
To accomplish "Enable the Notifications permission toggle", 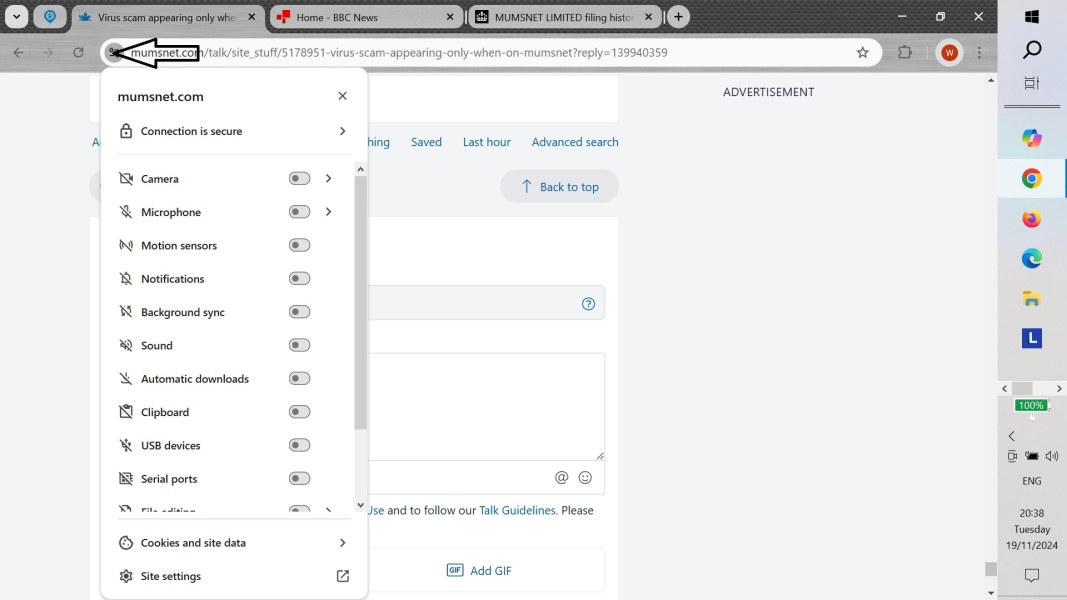I will tap(299, 279).
